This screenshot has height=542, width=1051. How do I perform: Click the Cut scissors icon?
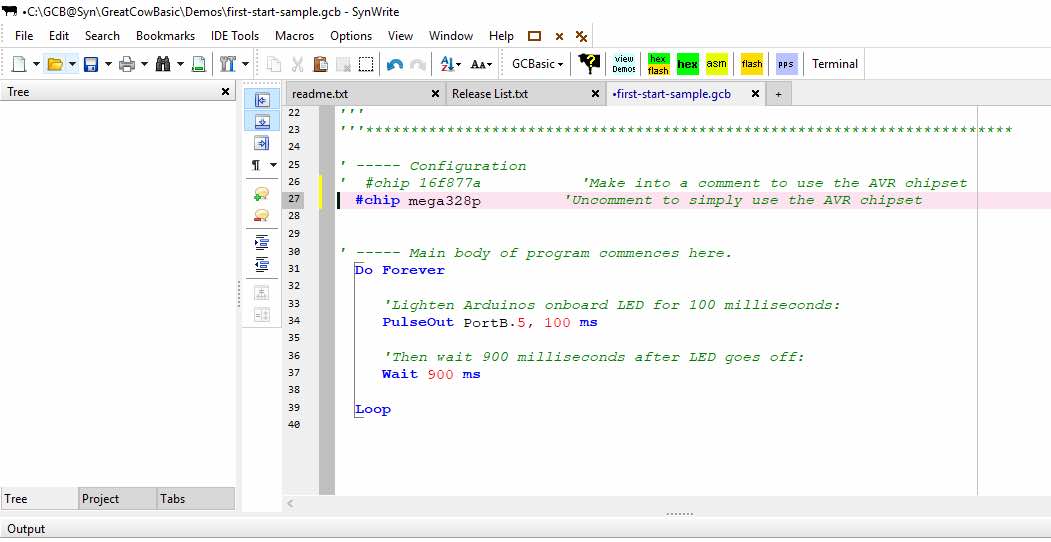coord(298,64)
